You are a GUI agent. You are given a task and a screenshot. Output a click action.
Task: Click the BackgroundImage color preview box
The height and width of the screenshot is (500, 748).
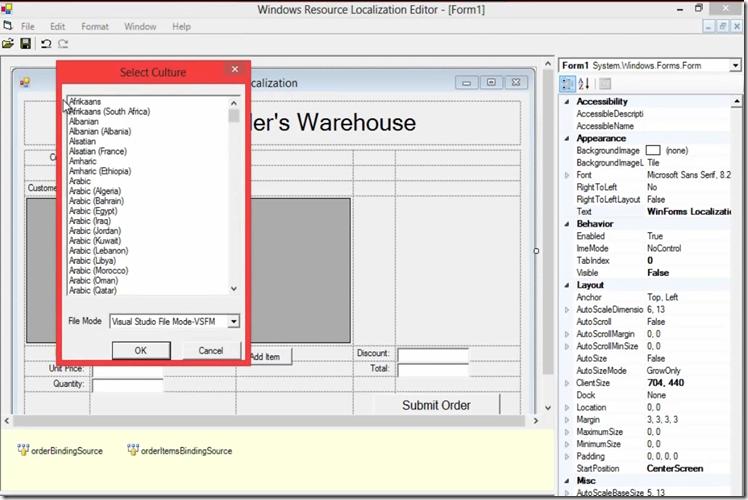[x=653, y=151]
